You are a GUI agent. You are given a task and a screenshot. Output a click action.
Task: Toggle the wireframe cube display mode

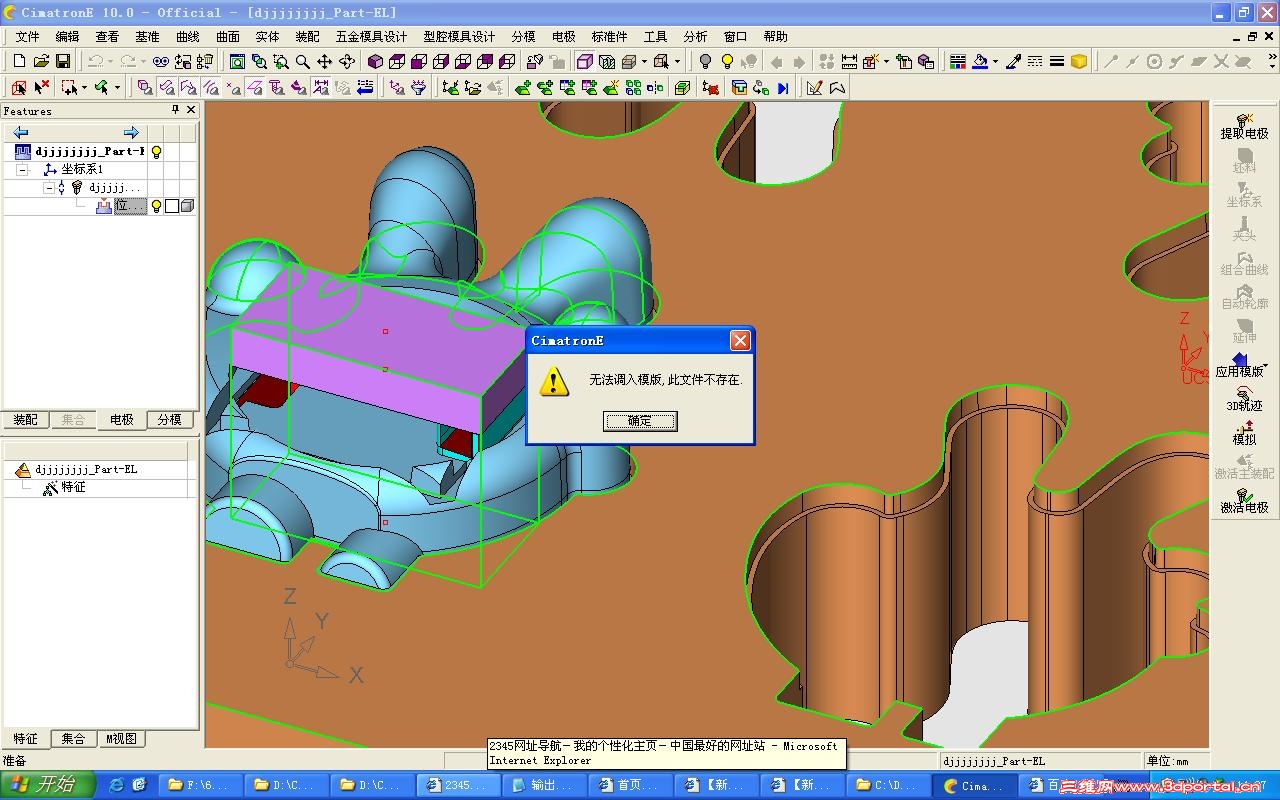click(x=606, y=62)
